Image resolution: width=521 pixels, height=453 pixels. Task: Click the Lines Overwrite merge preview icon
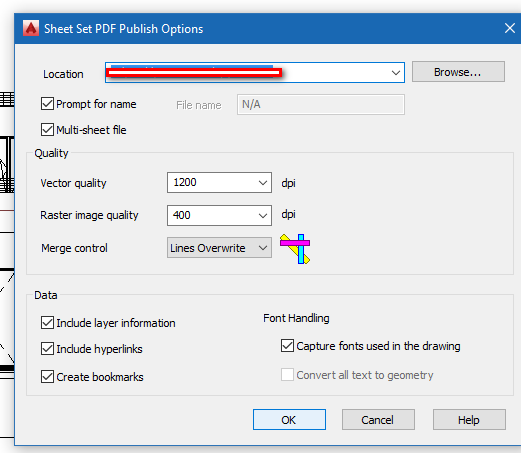pos(295,249)
